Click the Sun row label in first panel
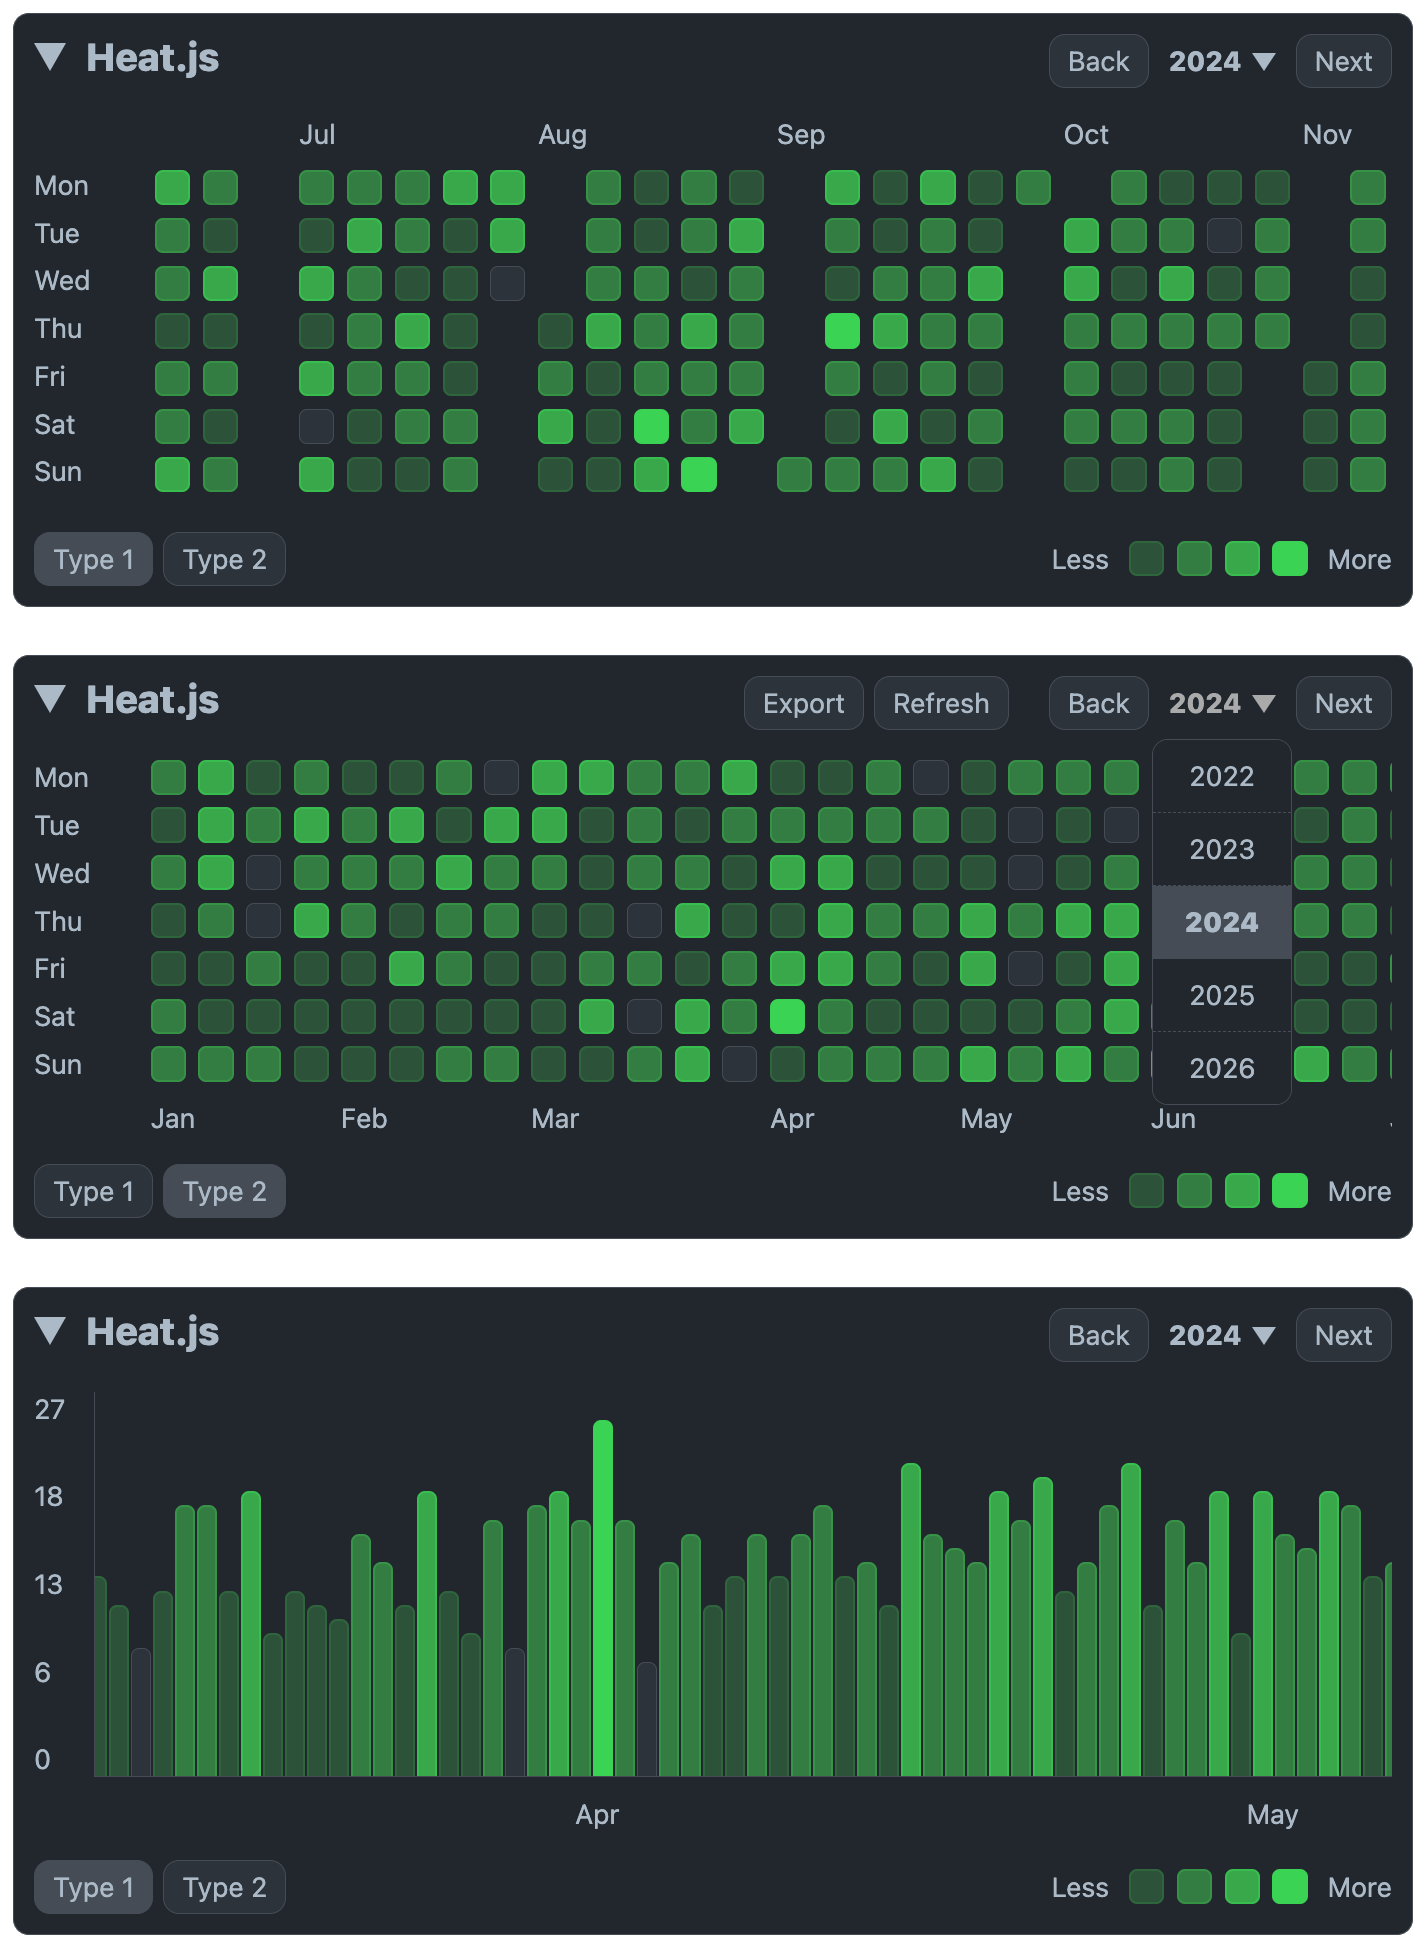This screenshot has width=1427, height=1949. point(58,472)
